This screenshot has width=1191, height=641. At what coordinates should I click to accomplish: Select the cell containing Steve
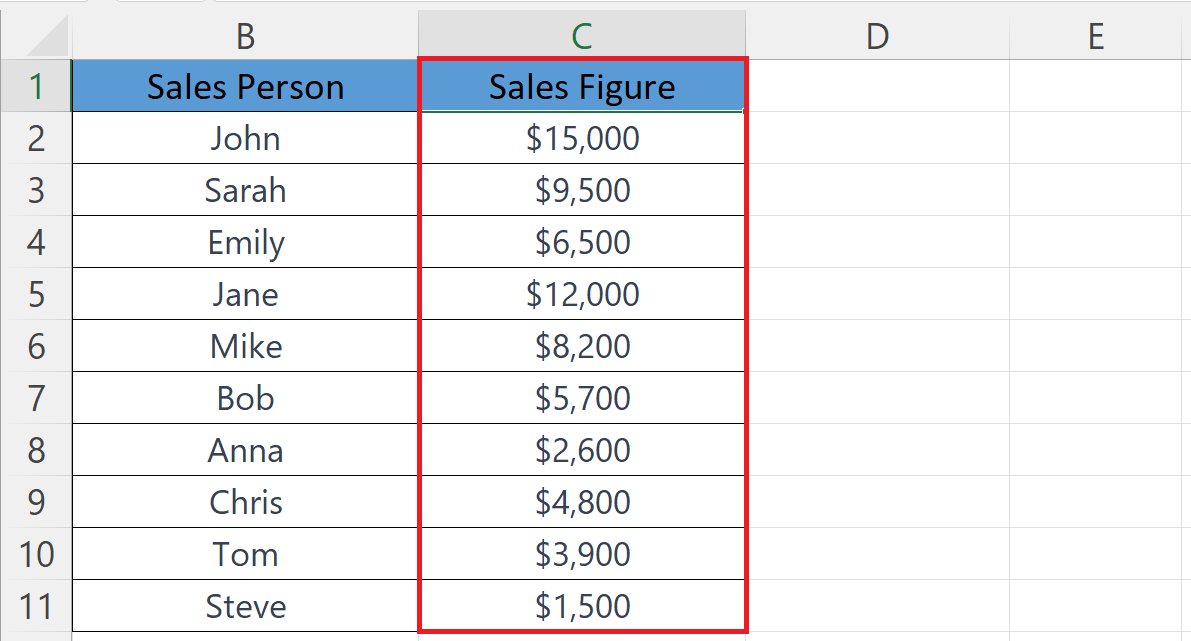coord(245,606)
